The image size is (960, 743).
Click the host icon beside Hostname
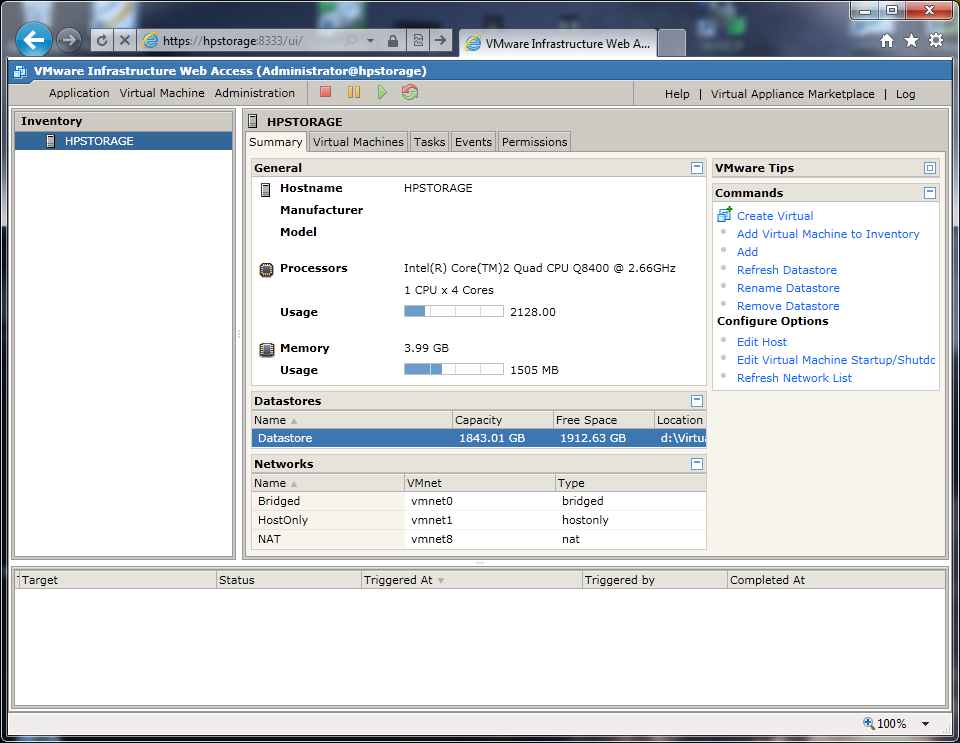pos(266,190)
